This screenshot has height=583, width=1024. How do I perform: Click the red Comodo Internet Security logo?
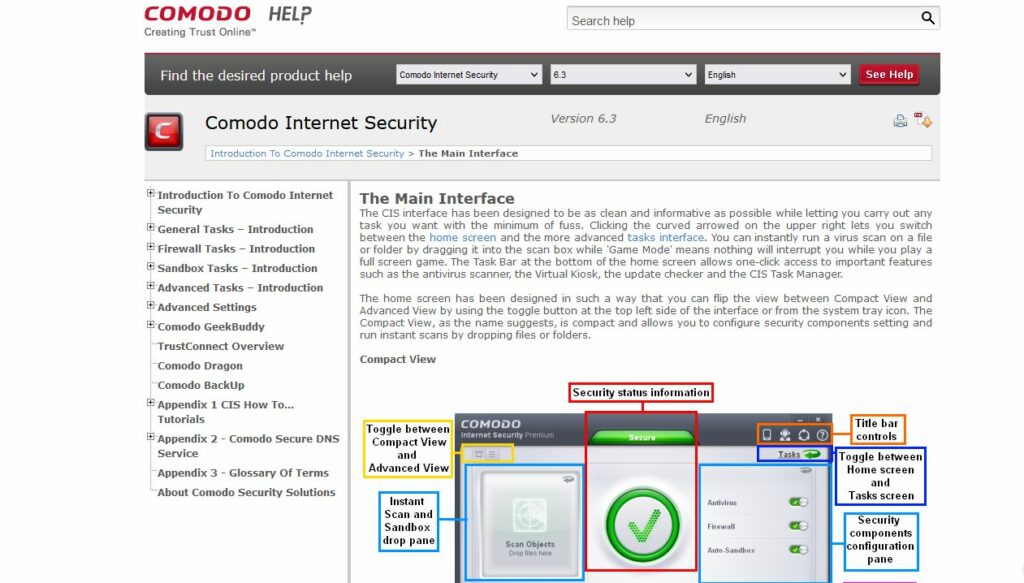(x=163, y=131)
